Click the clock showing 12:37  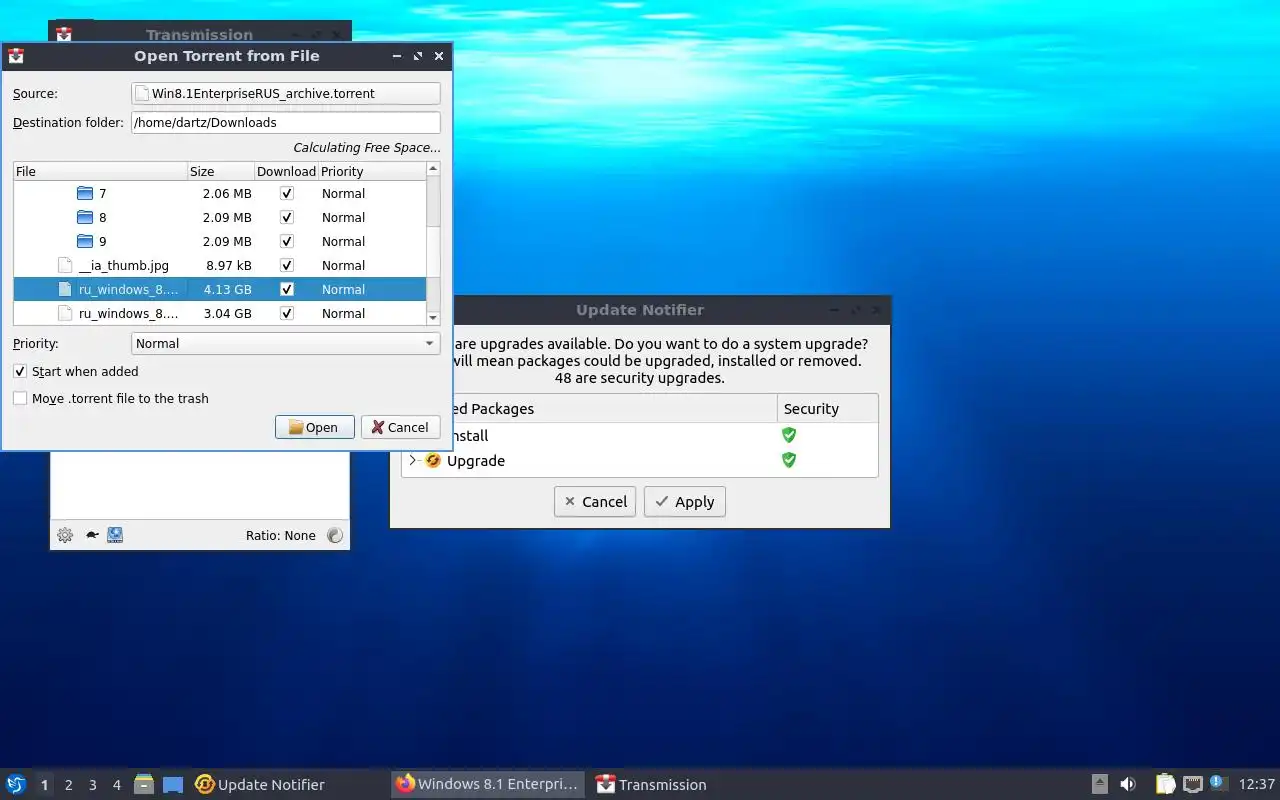coord(1257,784)
